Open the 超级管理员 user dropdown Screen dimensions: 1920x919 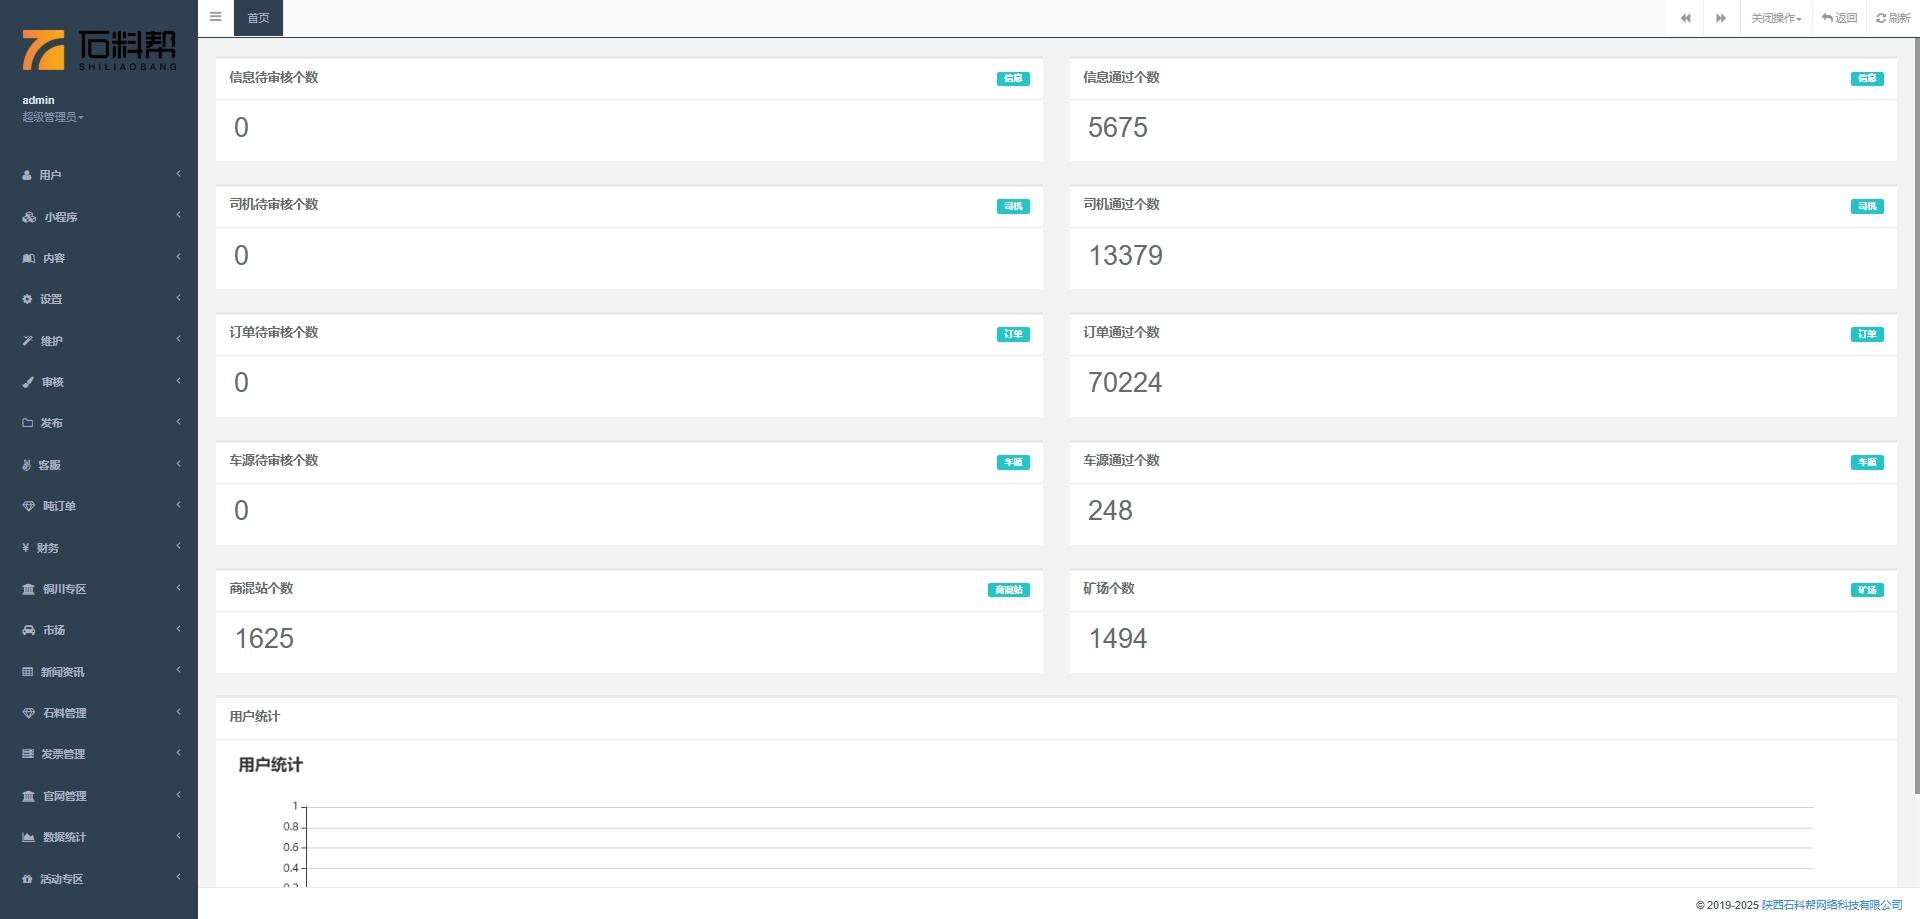(53, 117)
